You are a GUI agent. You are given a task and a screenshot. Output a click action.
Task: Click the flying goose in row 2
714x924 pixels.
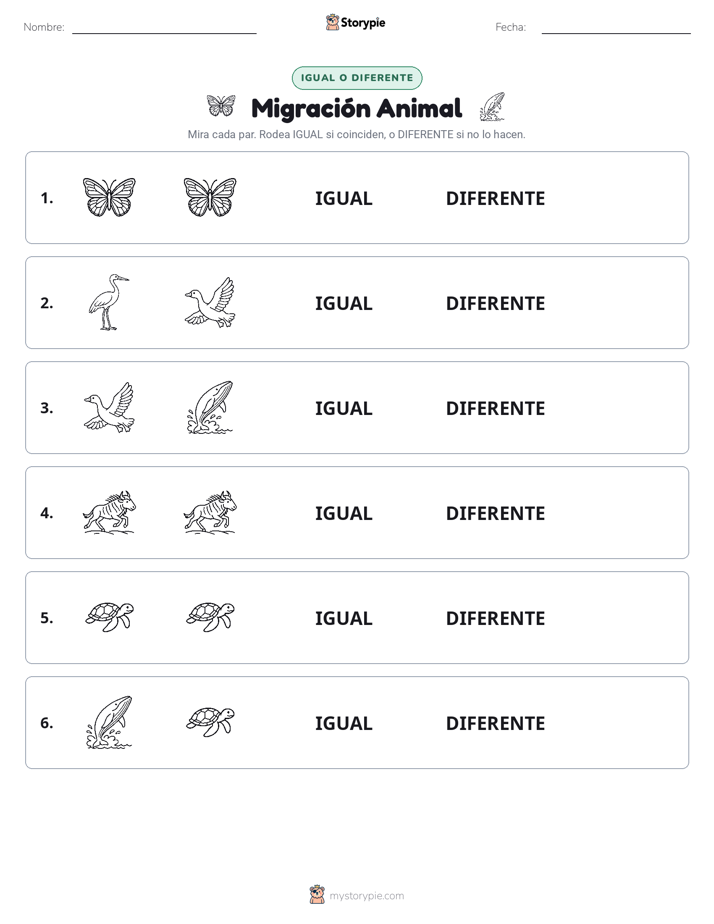point(210,302)
